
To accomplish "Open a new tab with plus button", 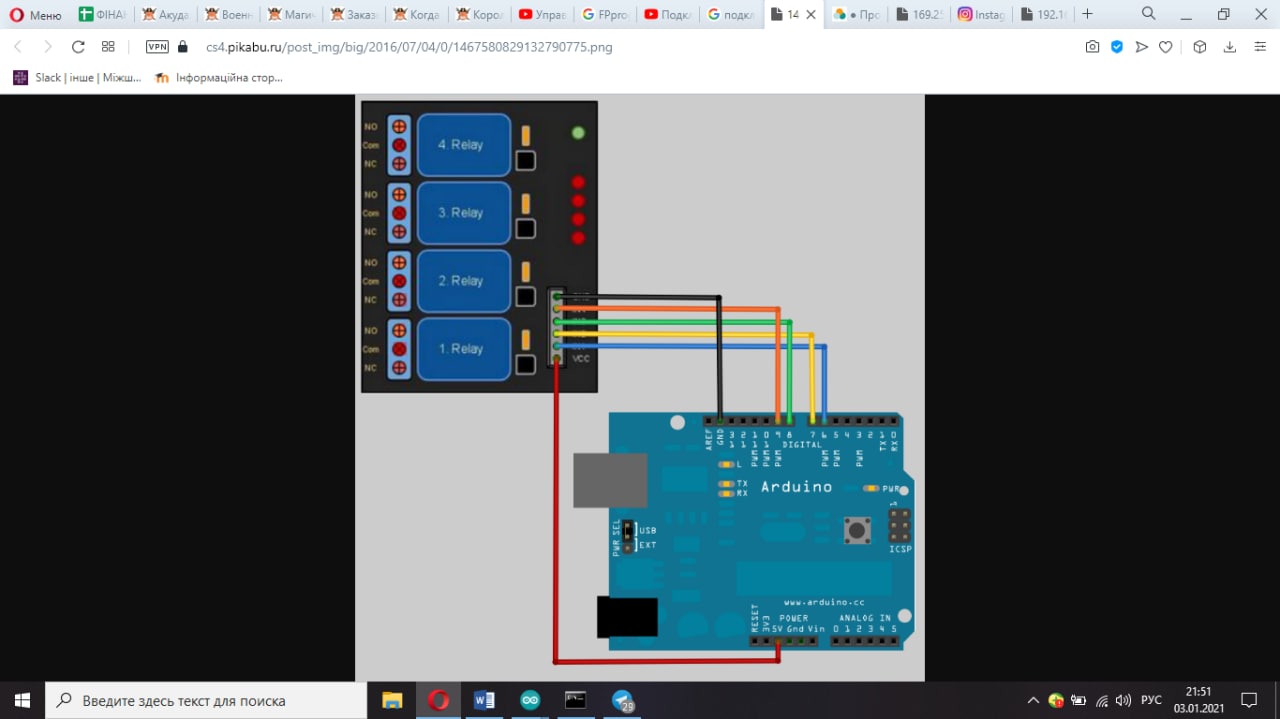I will 1088,14.
